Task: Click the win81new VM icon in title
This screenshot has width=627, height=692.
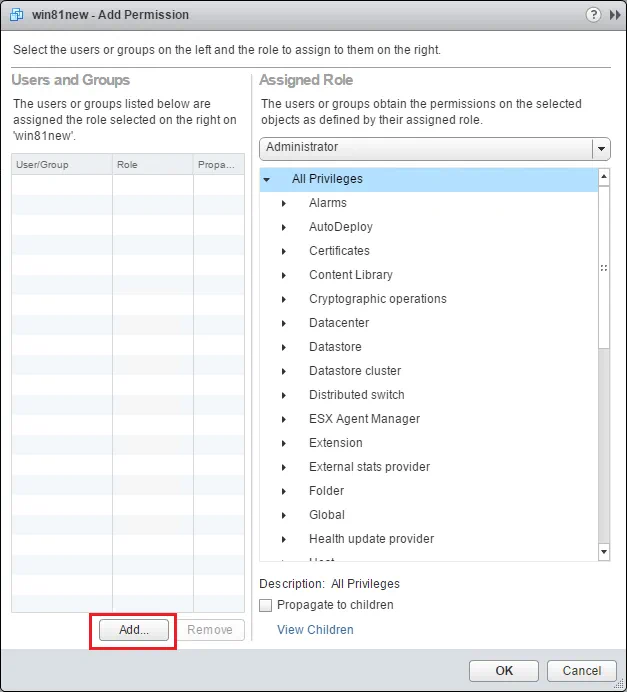Action: (x=17, y=15)
